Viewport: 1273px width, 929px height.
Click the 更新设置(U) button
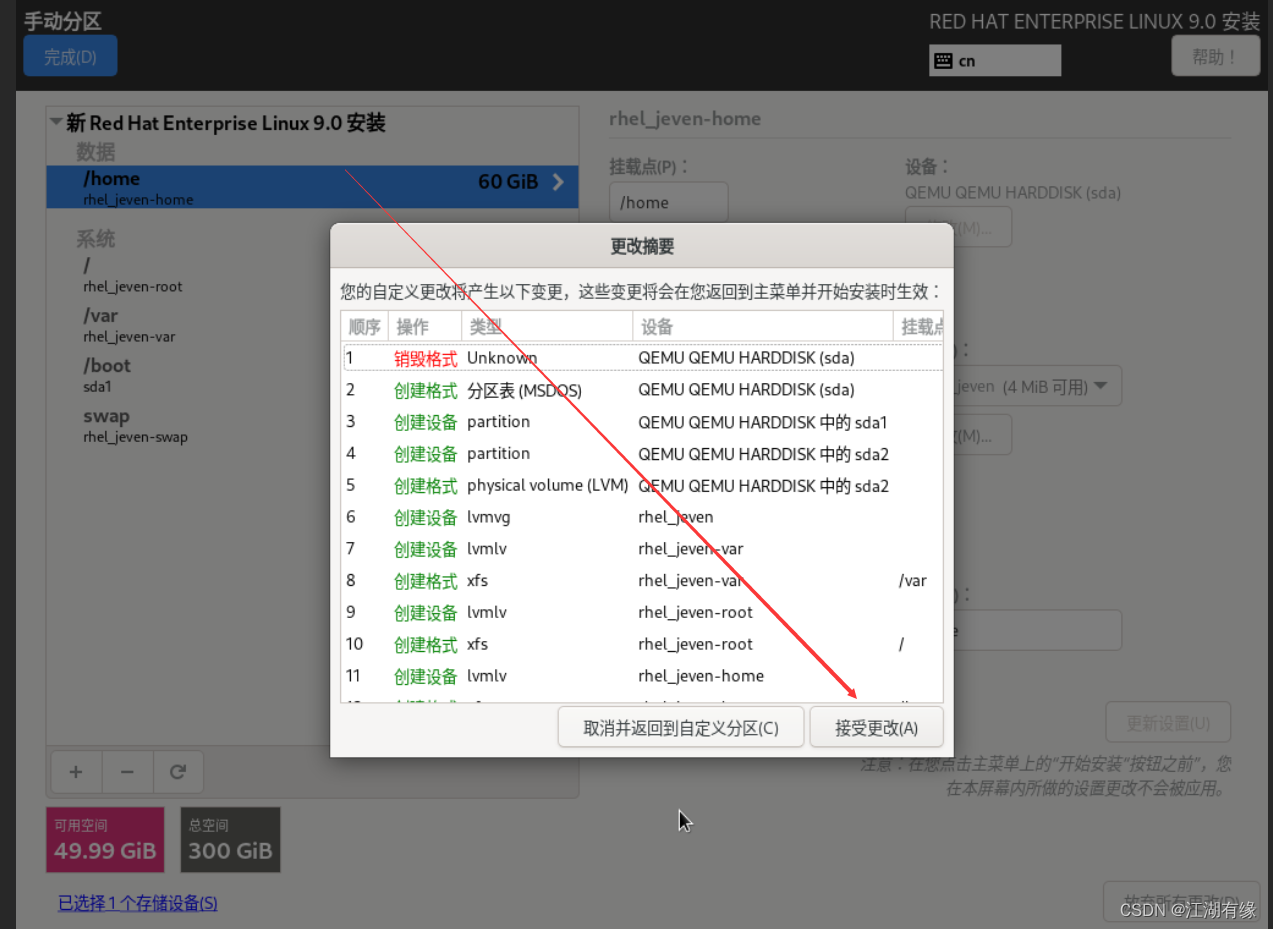tap(1168, 722)
